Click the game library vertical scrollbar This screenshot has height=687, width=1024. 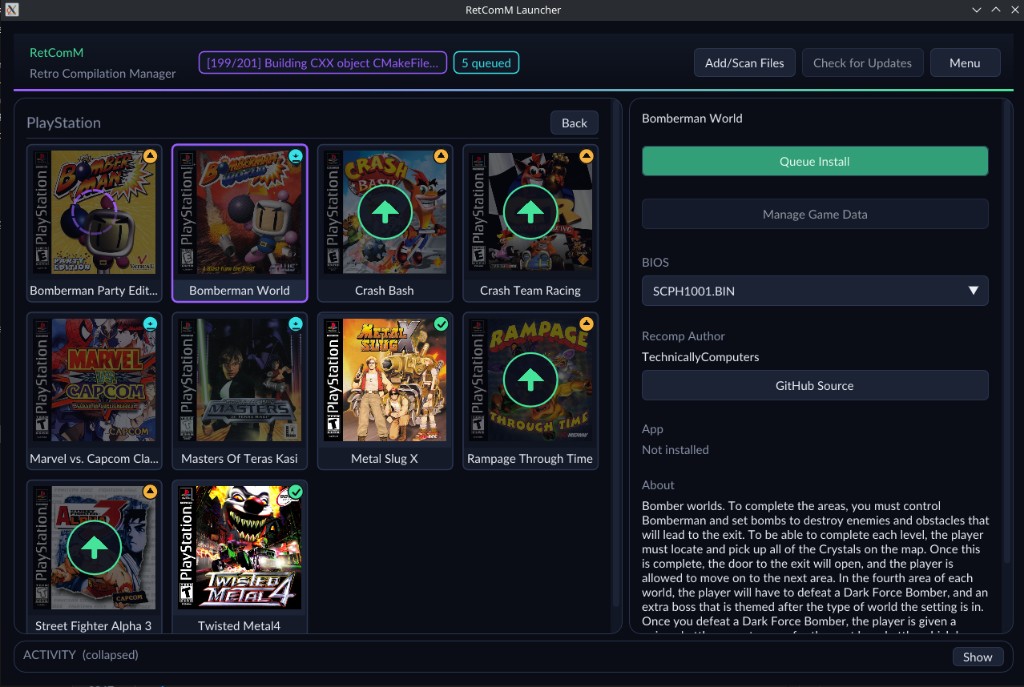click(x=615, y=353)
